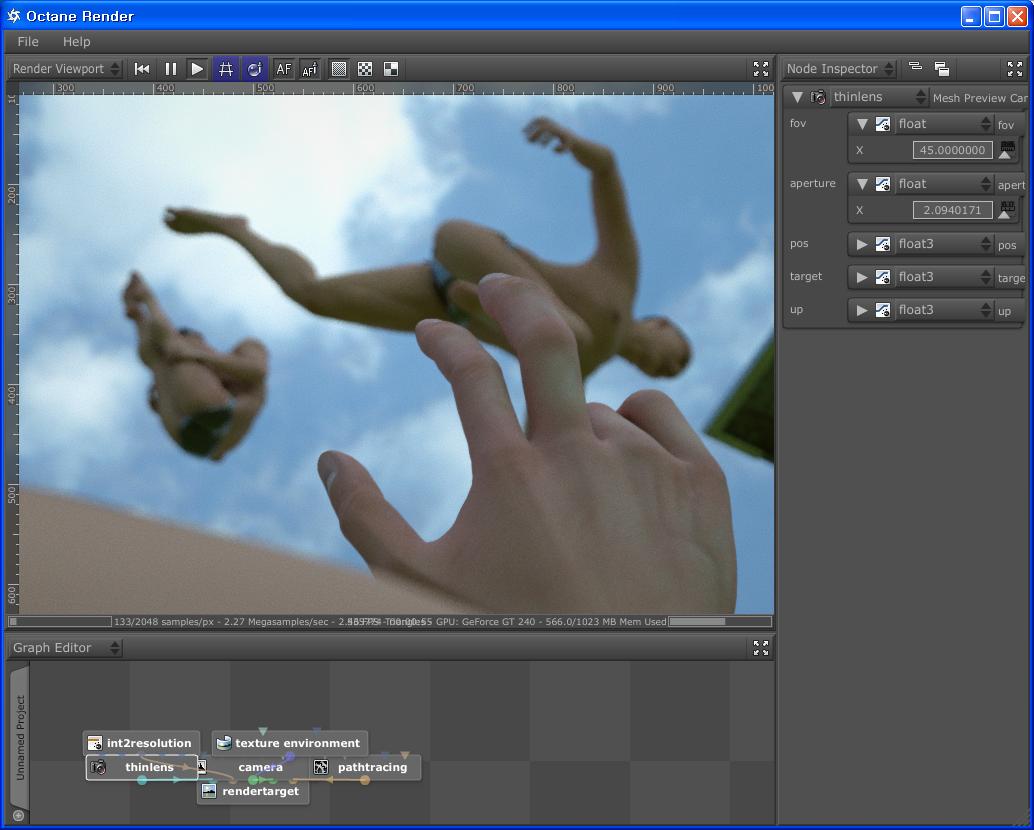Toggle the sphere material picker button
Screen dimensions: 1034x830
pos(255,69)
